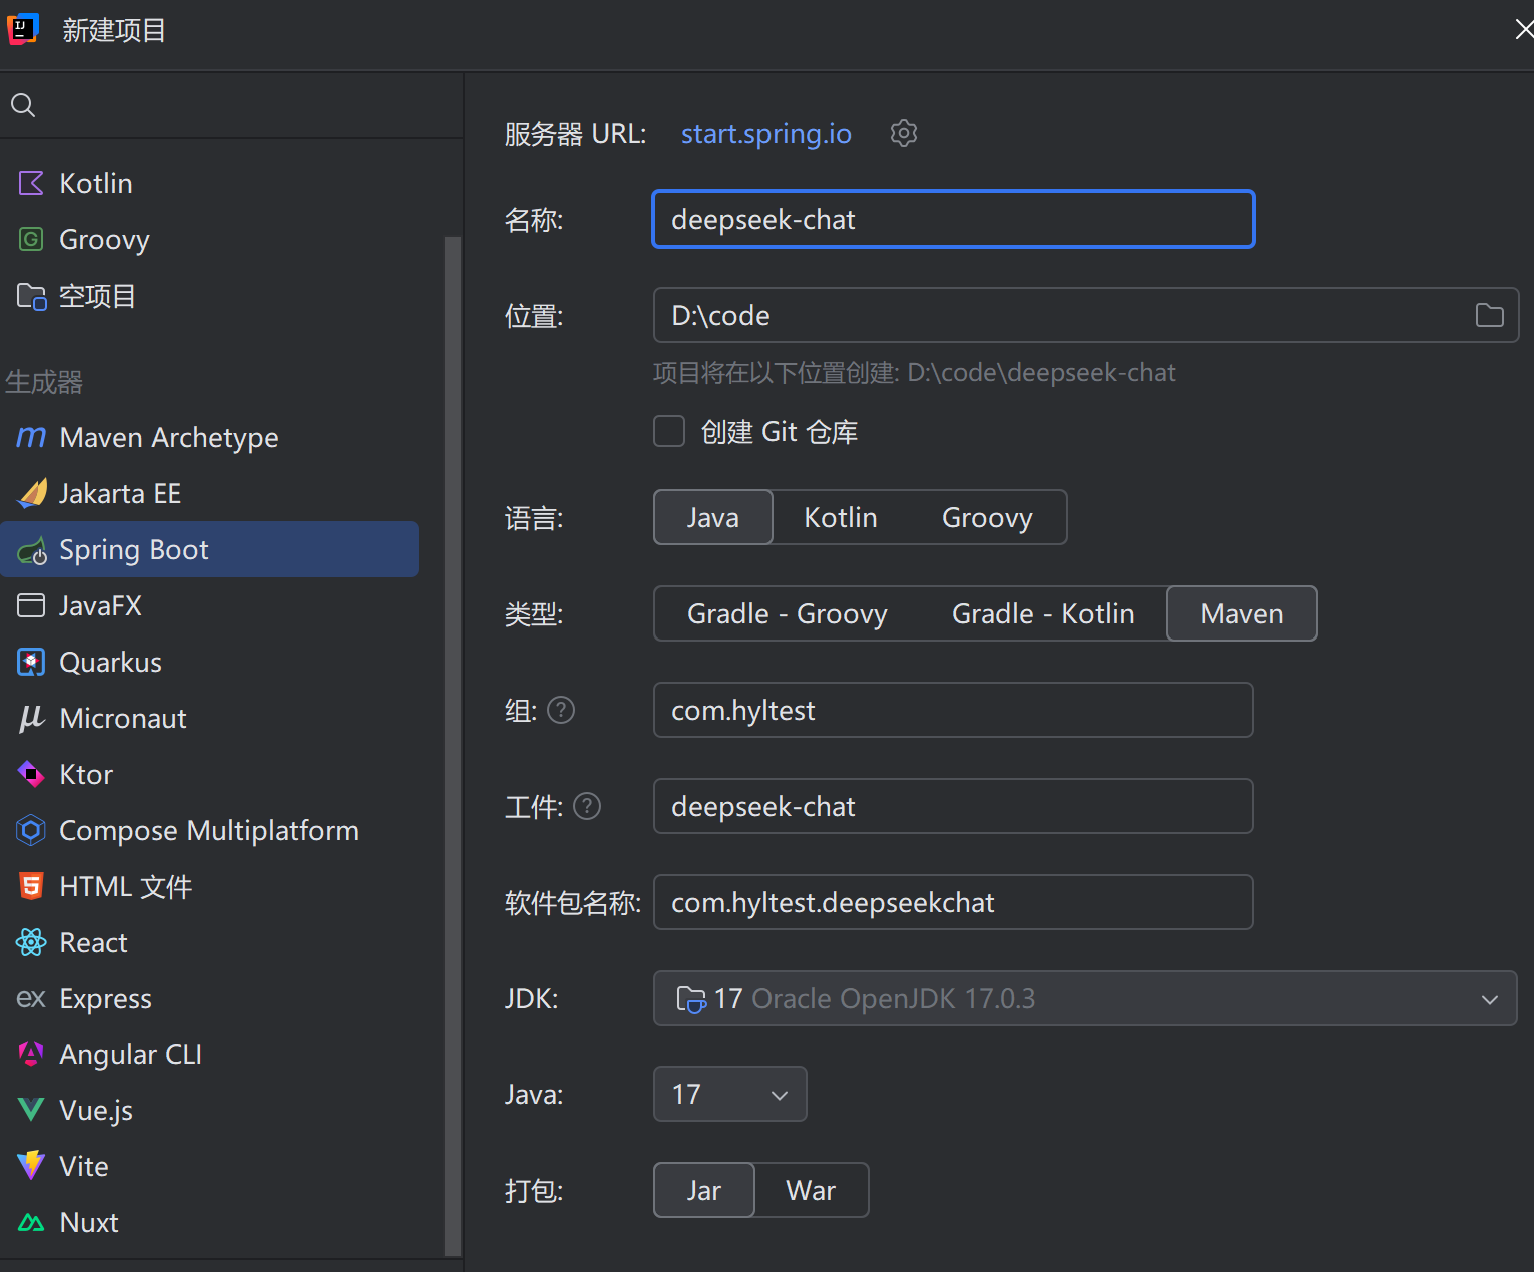Choose Maven build type
The image size is (1534, 1272).
pos(1242,613)
